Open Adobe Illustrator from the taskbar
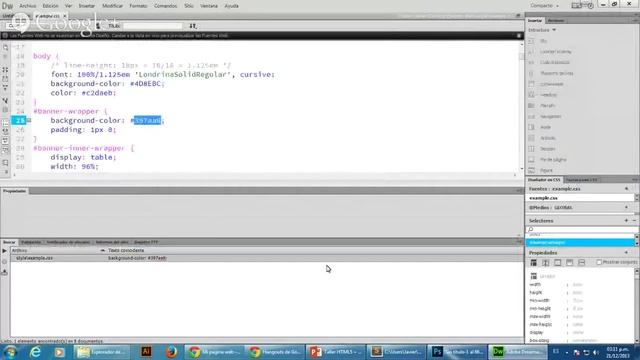Screen dimensions: 640x360 [146, 352]
